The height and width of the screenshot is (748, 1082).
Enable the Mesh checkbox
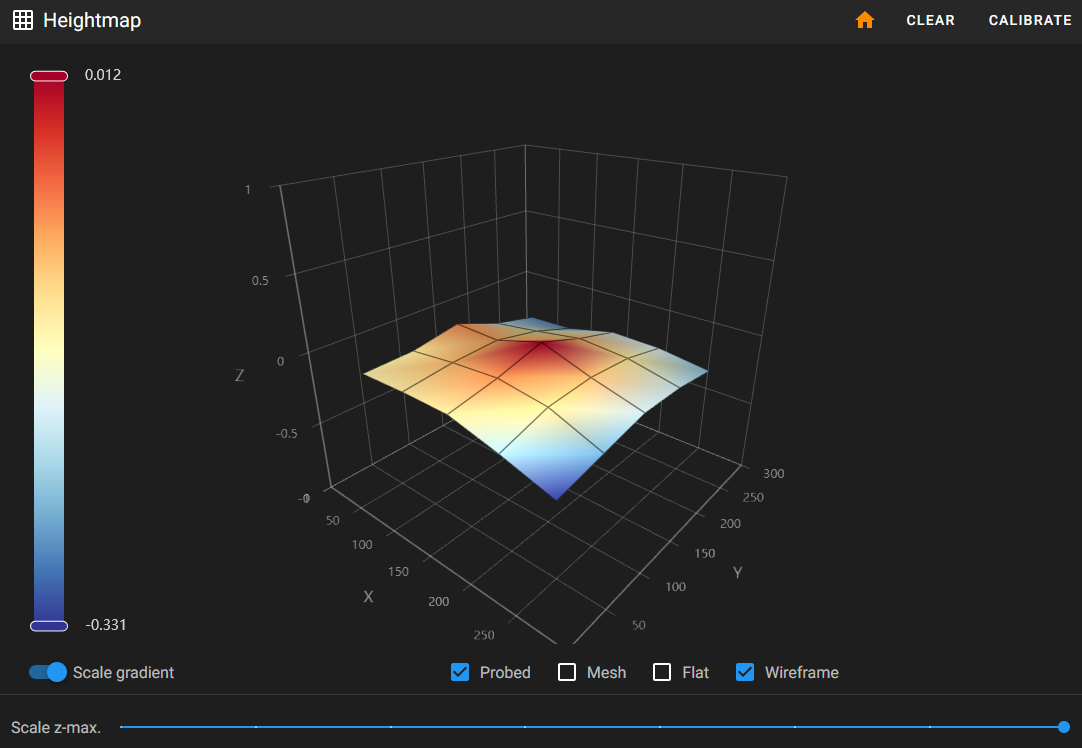coord(567,672)
